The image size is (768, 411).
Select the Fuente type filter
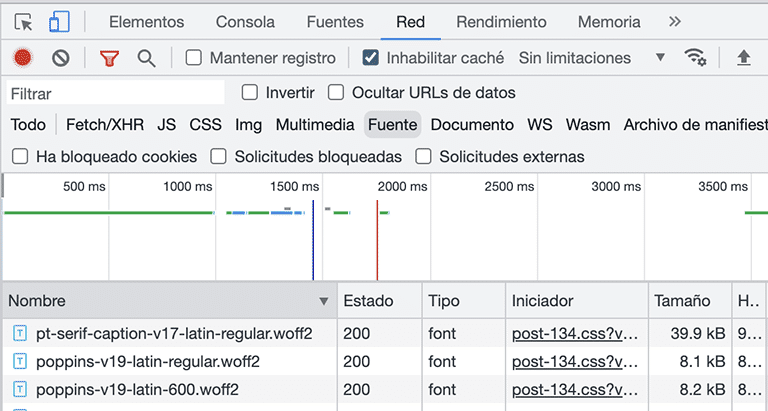(x=392, y=124)
